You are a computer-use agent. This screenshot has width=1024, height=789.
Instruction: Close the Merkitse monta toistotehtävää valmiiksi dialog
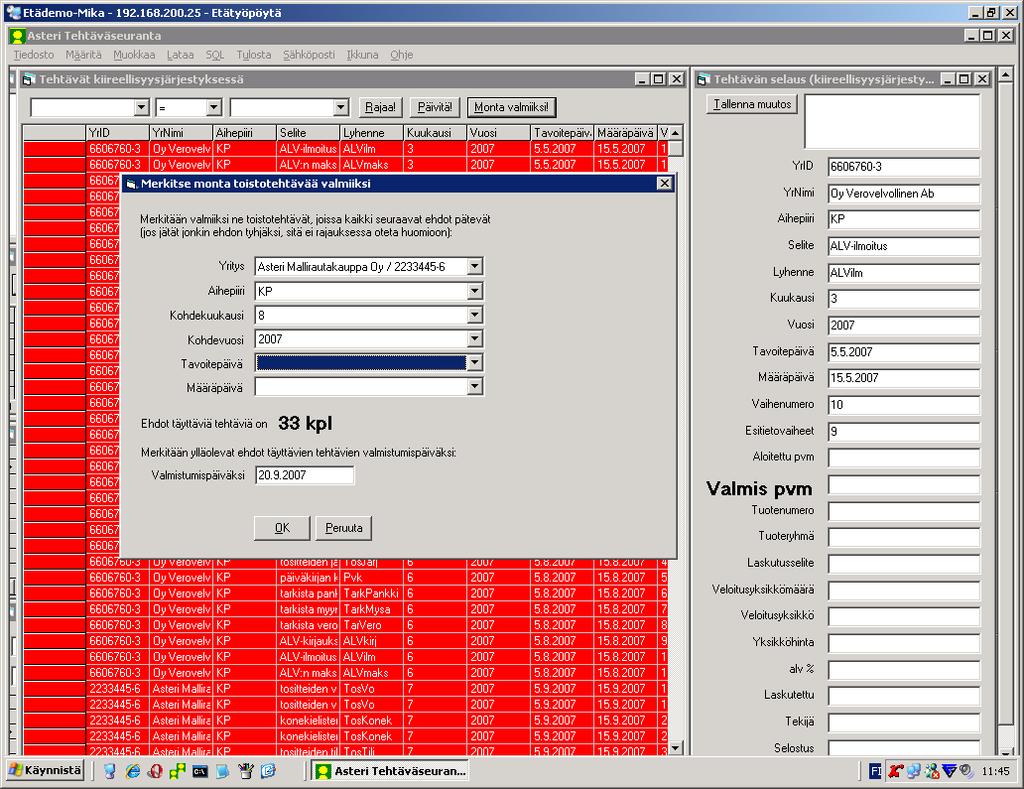pos(664,184)
